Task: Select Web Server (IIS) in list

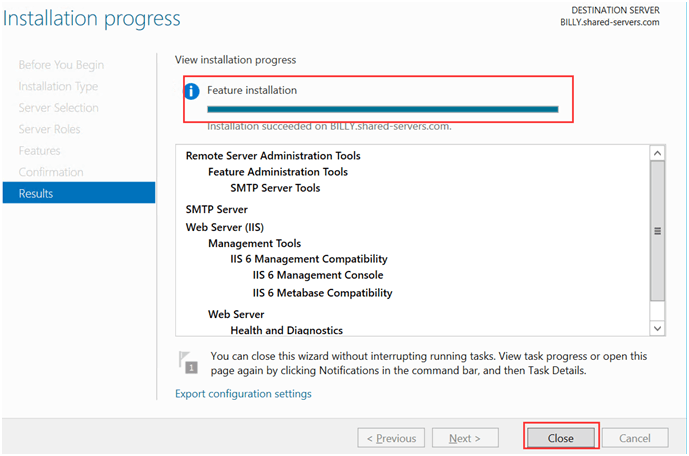Action: click(224, 227)
